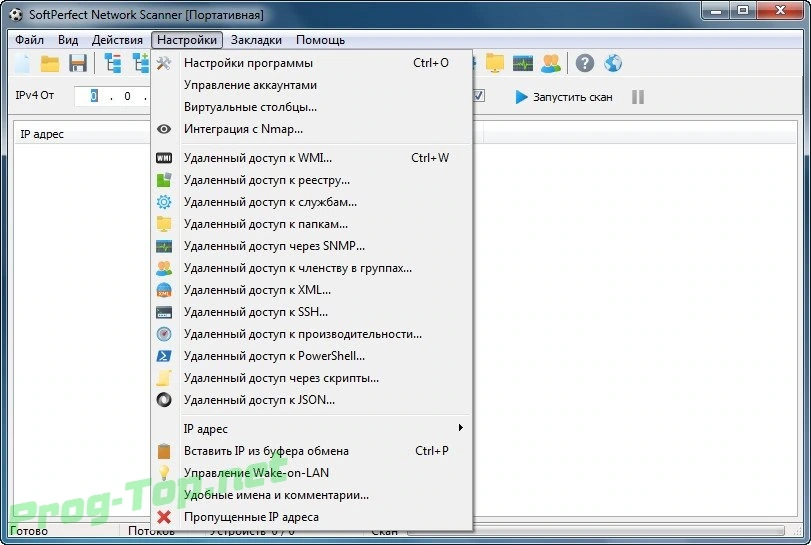
Task: Select Удаленный доступ к SSH entry
Action: [312, 312]
